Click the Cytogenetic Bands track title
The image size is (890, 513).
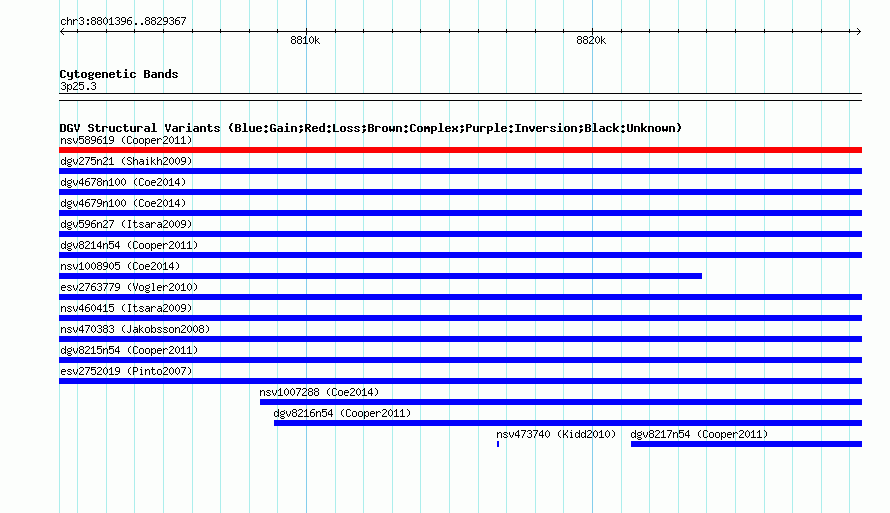119,74
